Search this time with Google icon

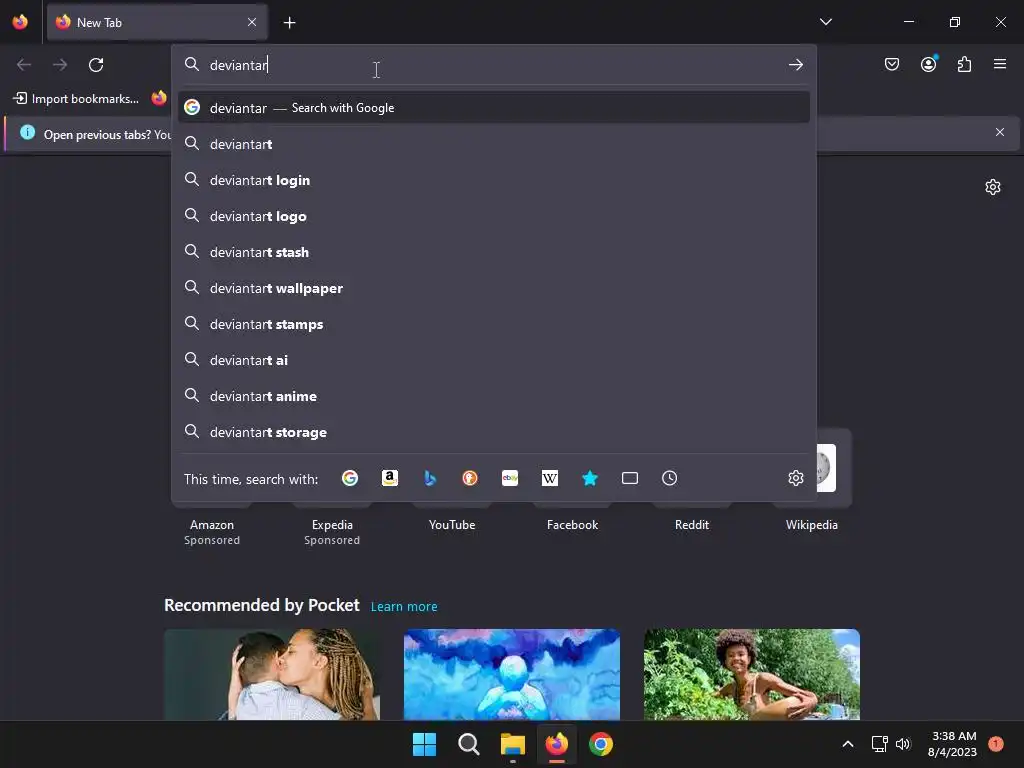[x=349, y=478]
